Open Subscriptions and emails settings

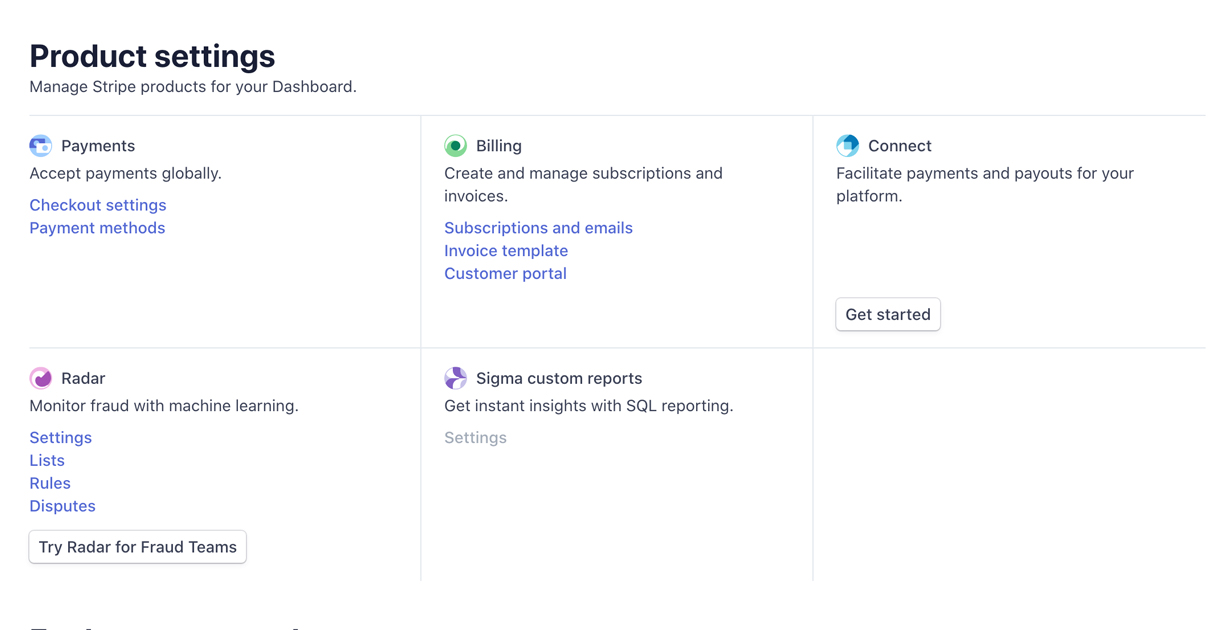538,228
